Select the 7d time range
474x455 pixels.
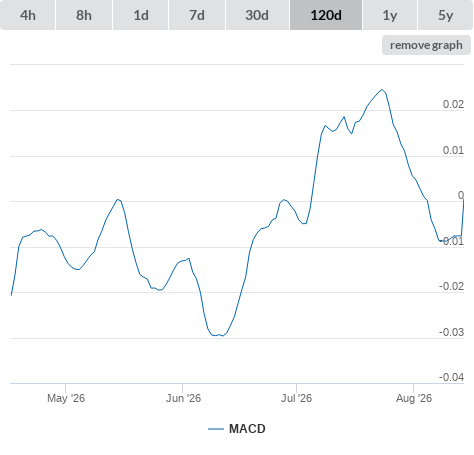pos(197,15)
